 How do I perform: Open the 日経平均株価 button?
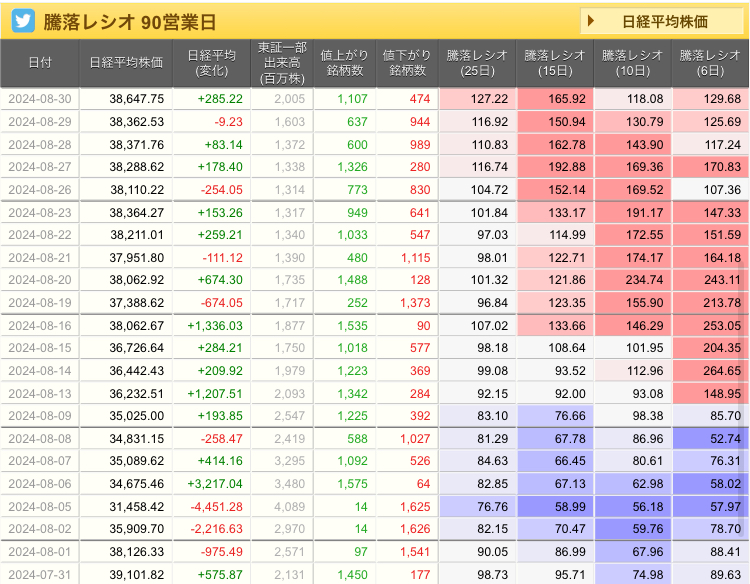click(662, 22)
